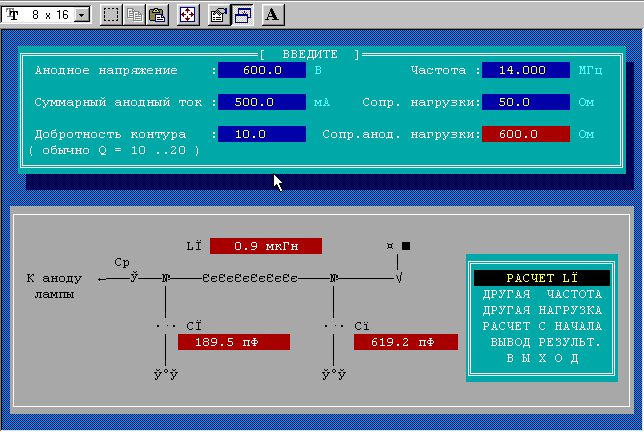
Task: Select РАСЧЕТ С НАЧАЛА option
Action: pyautogui.click(x=541, y=326)
